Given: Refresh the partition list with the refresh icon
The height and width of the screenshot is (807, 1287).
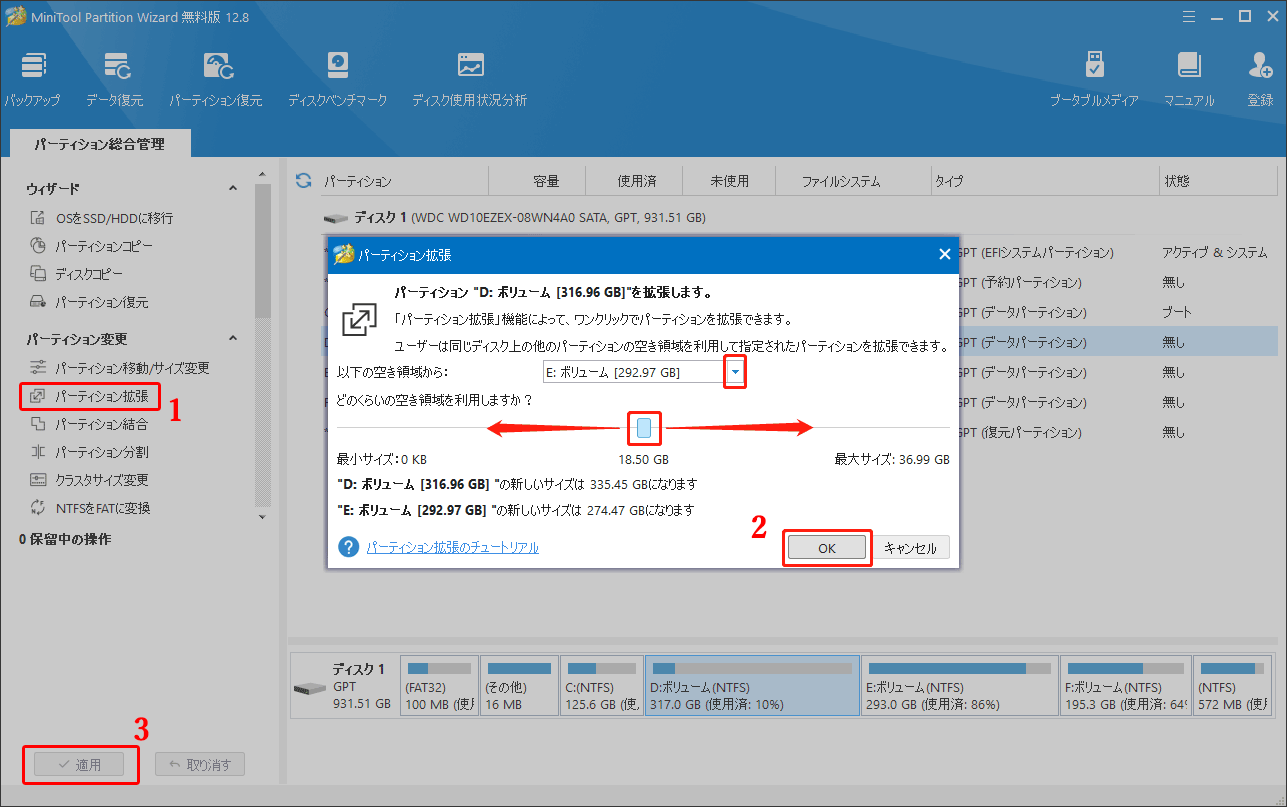Looking at the screenshot, I should 304,181.
